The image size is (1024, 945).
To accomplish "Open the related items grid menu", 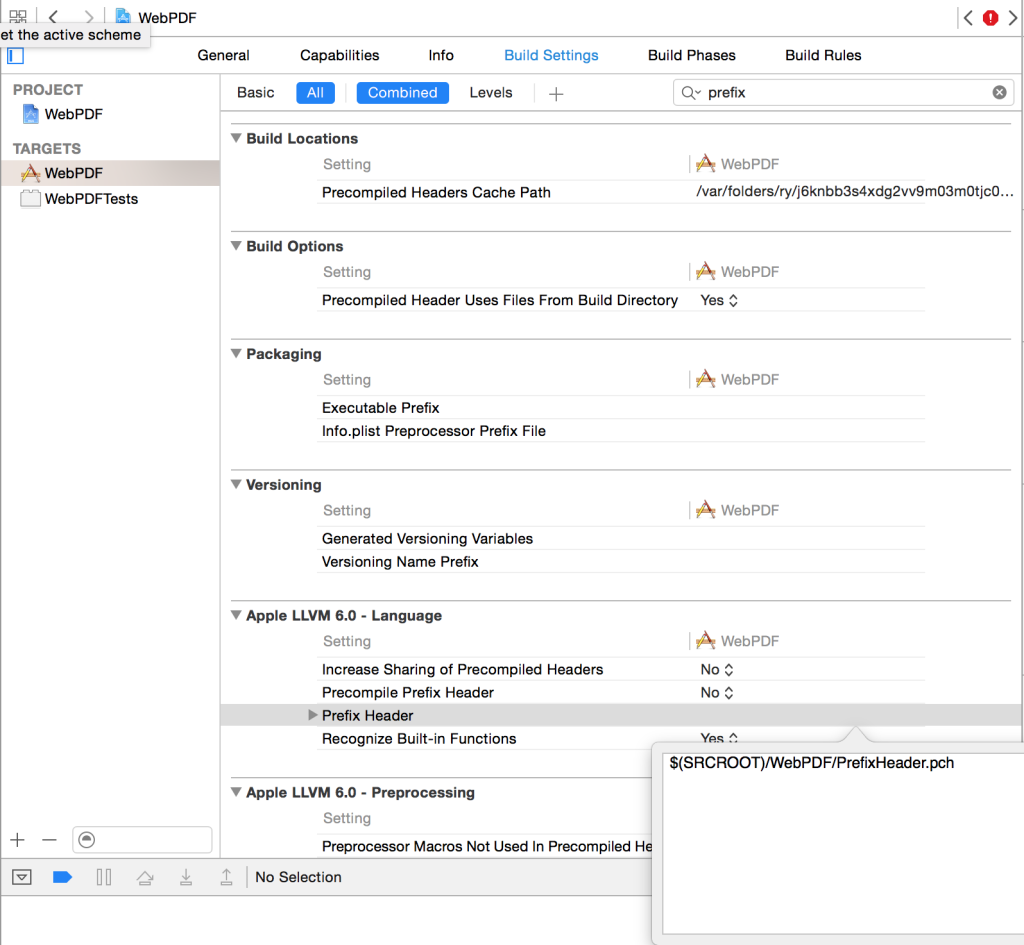I will coord(18,16).
